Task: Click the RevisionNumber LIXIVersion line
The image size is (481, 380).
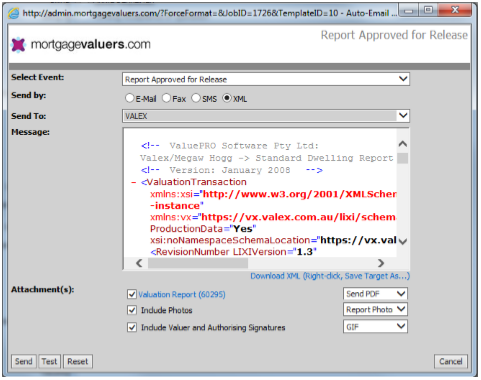Action: [233, 252]
